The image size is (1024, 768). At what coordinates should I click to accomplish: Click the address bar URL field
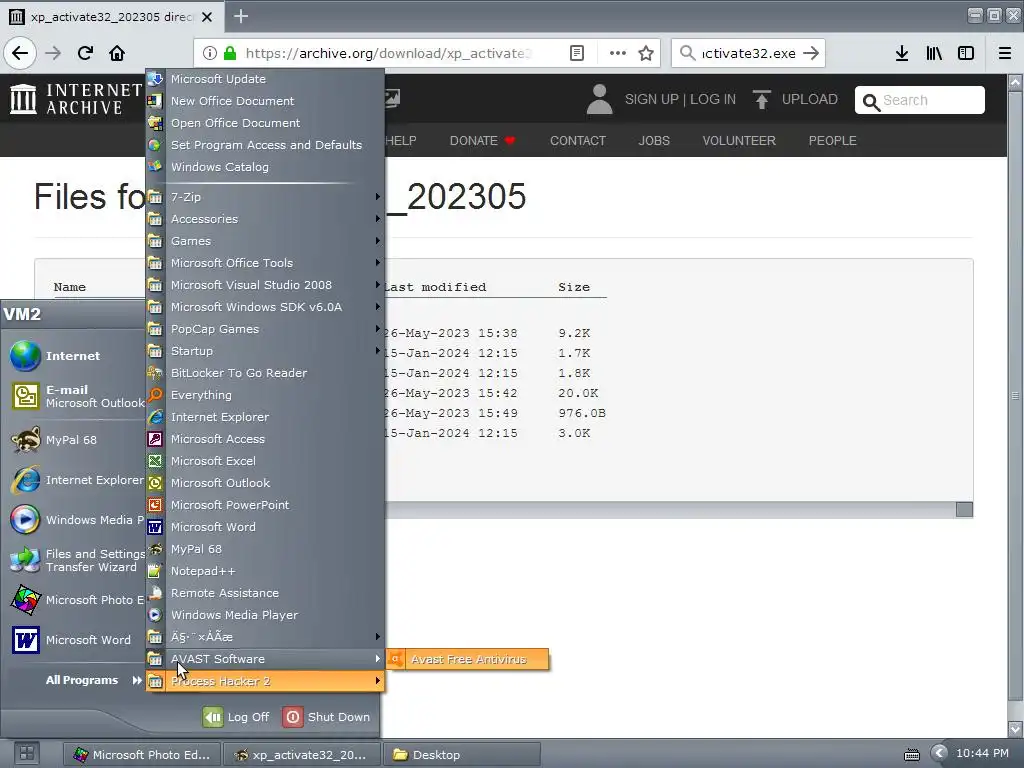click(388, 53)
